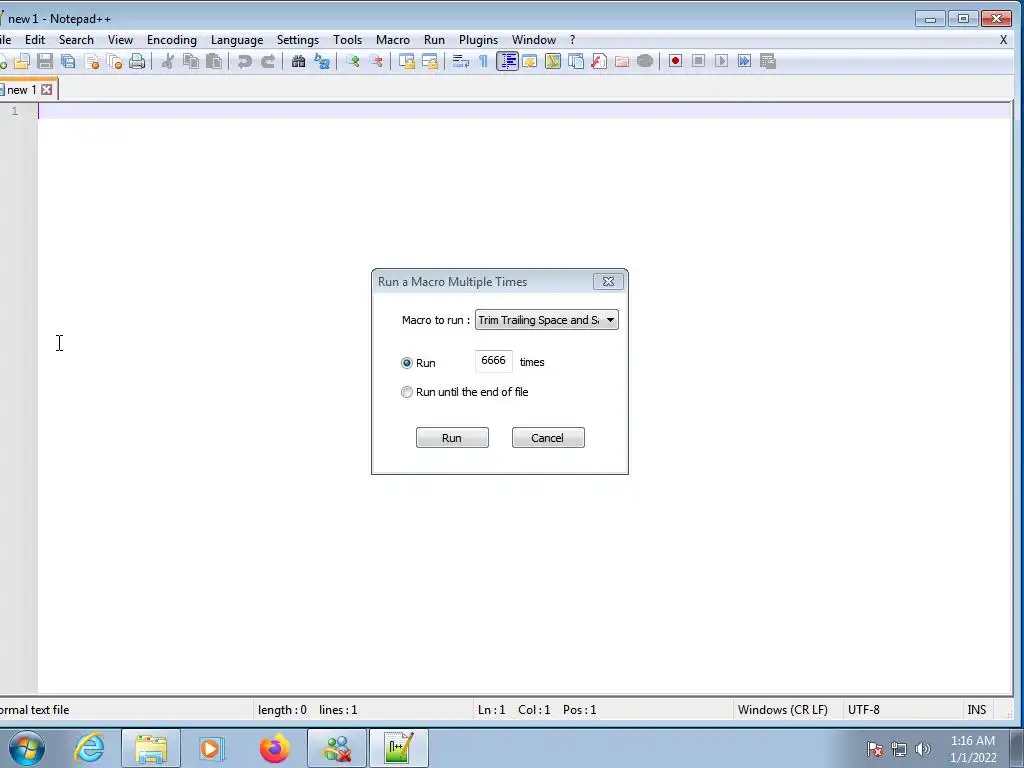Viewport: 1024px width, 768px height.
Task: Click the Print toolbar icon
Action: coord(137,61)
